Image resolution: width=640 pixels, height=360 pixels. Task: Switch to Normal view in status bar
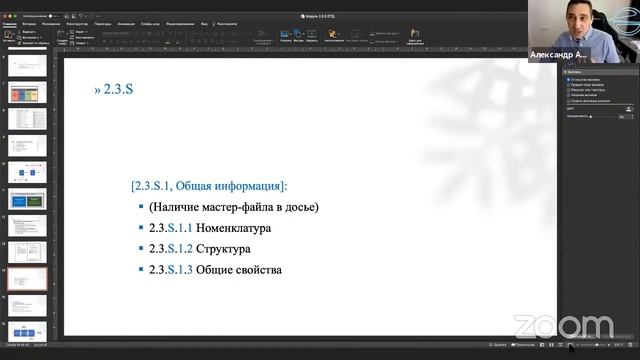[x=542, y=345]
